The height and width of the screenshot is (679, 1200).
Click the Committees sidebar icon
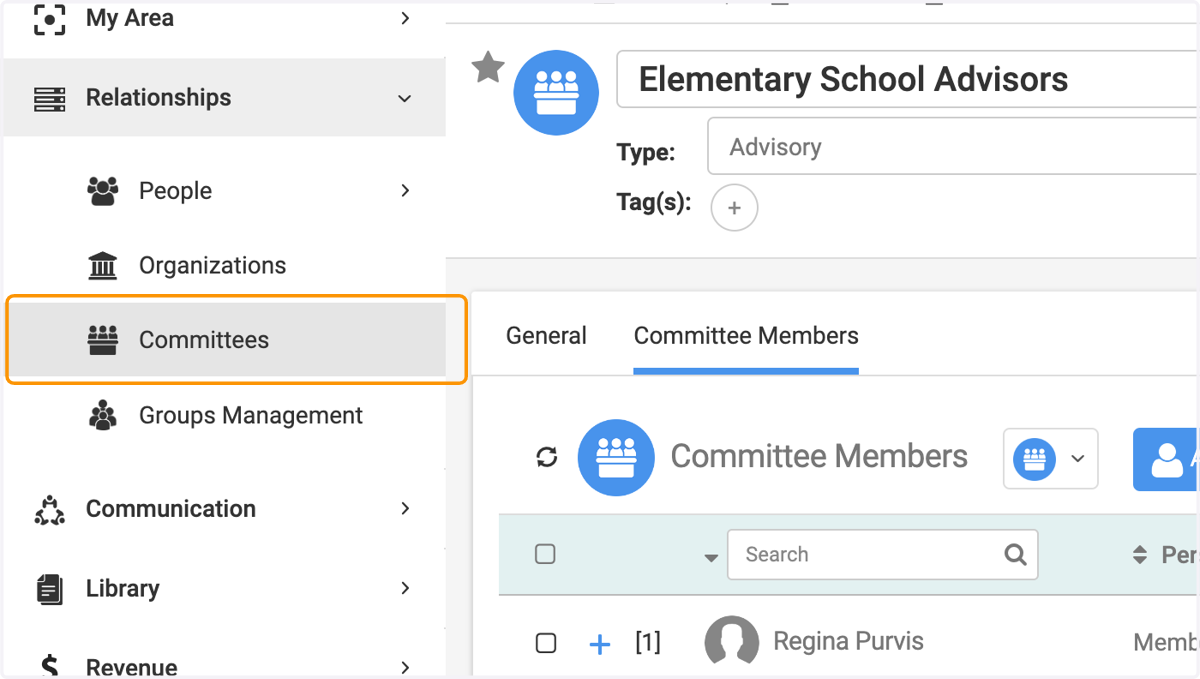103,340
